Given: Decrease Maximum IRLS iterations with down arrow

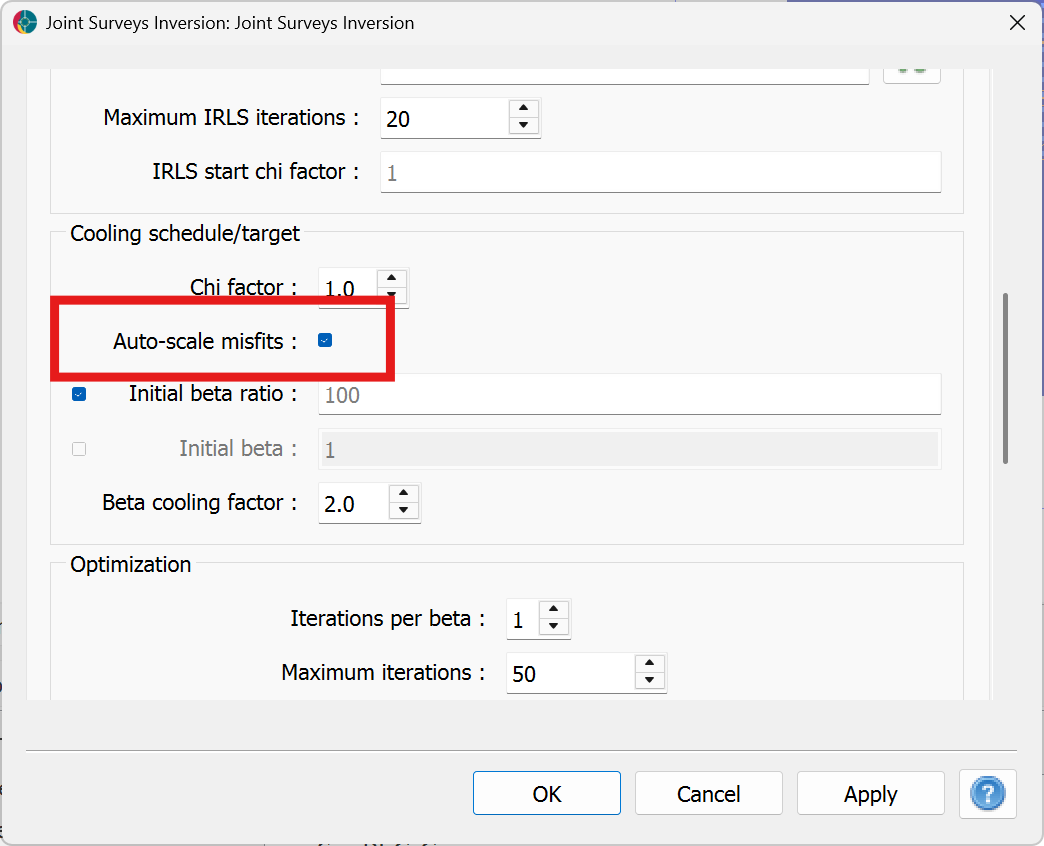Looking at the screenshot, I should 524,125.
